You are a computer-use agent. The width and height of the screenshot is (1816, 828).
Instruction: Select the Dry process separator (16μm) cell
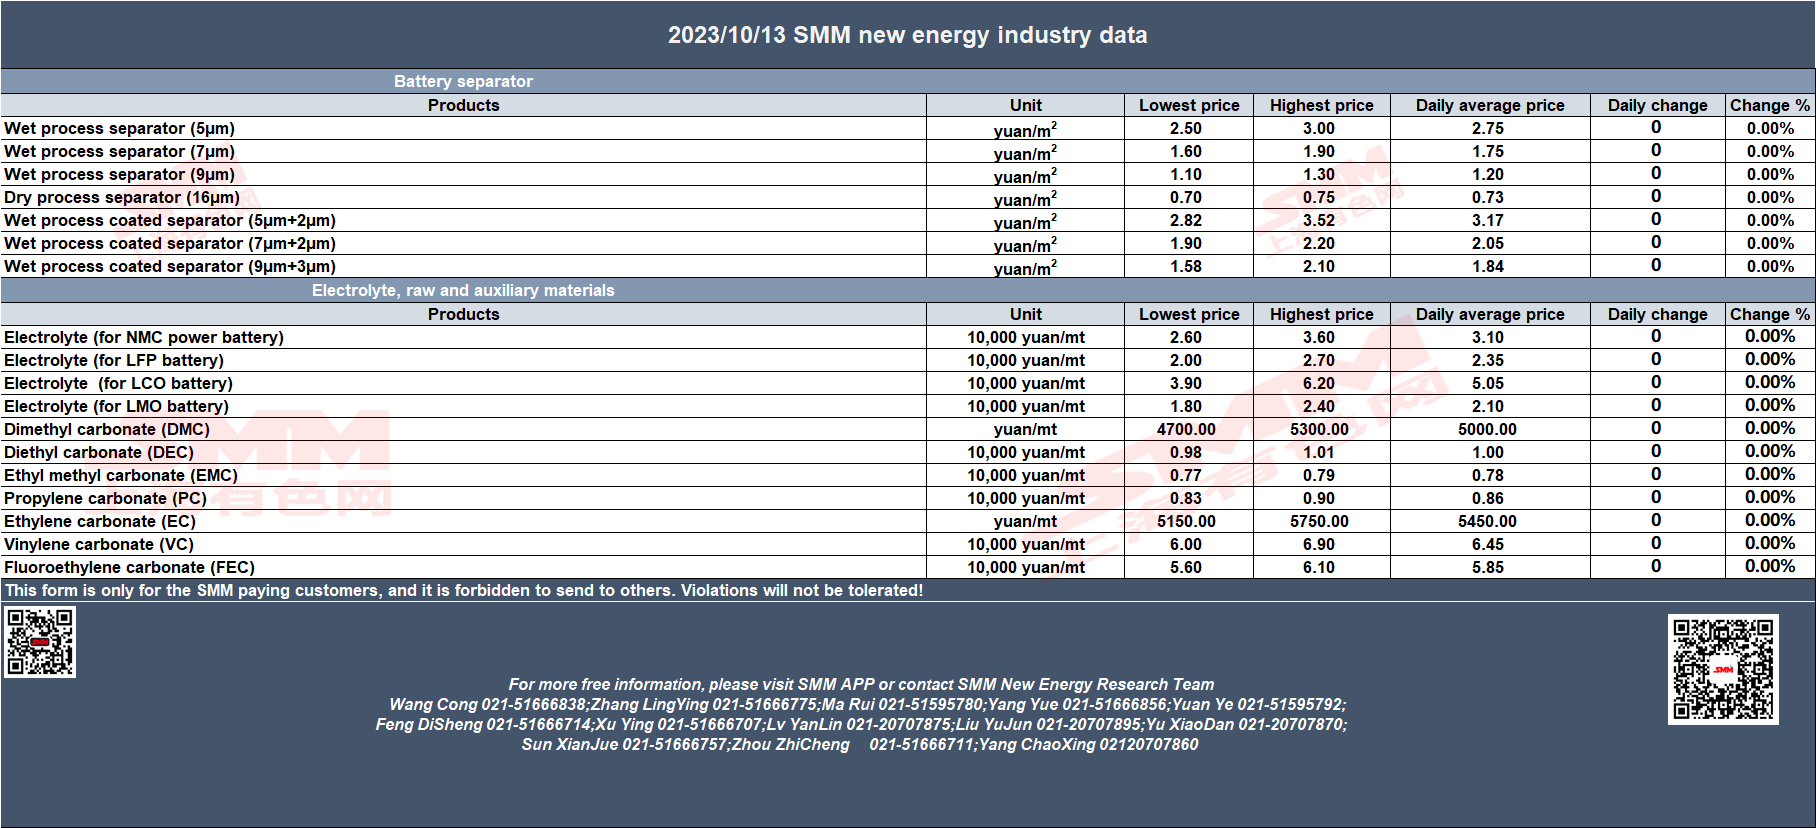tap(463, 197)
